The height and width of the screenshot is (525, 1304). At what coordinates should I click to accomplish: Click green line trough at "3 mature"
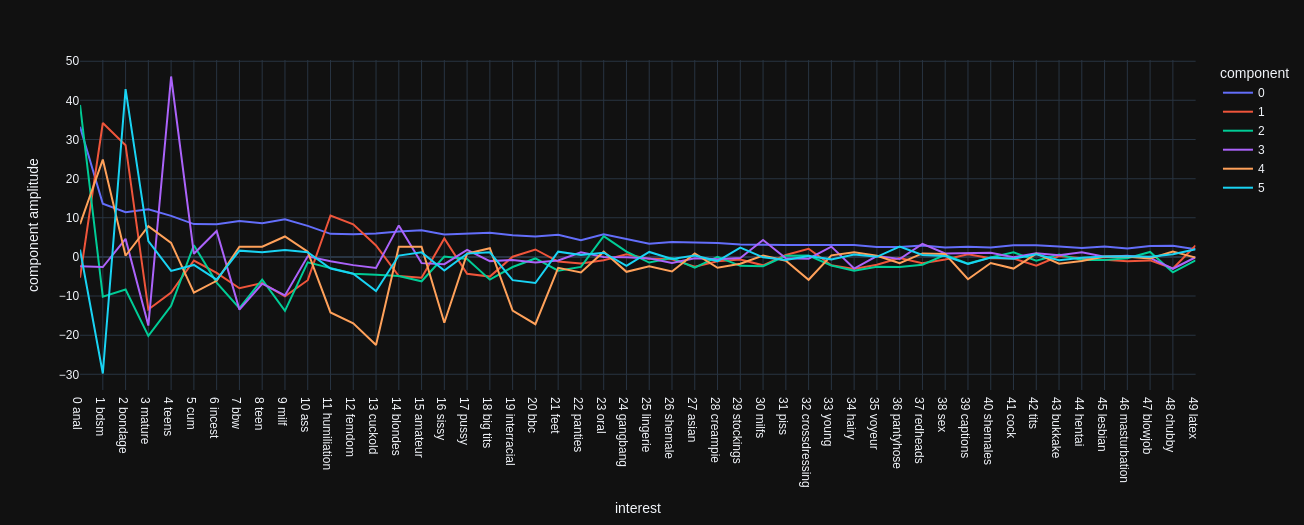148,335
